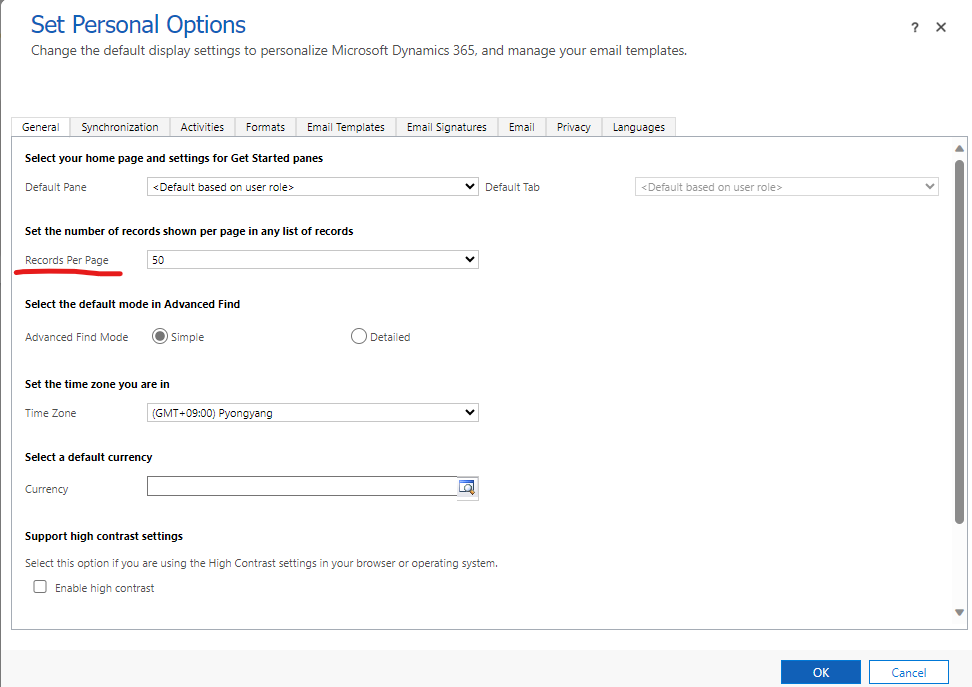
Task: Open the Email Signatures tab
Action: coord(447,127)
